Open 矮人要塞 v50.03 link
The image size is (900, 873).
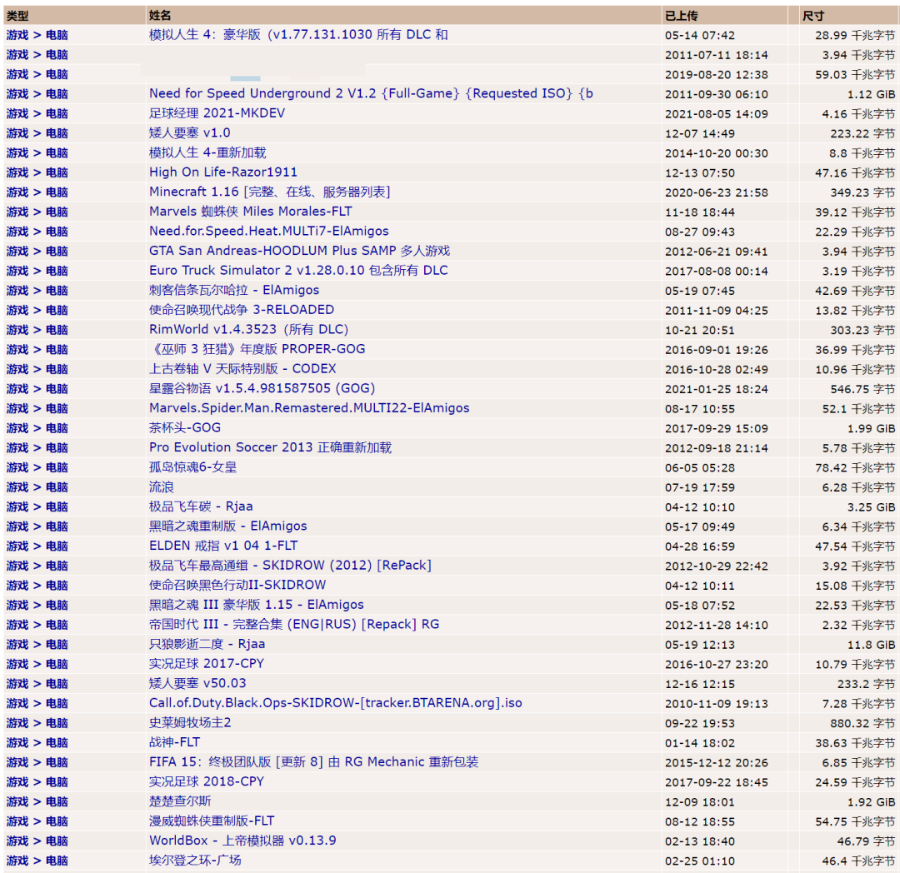tap(197, 683)
